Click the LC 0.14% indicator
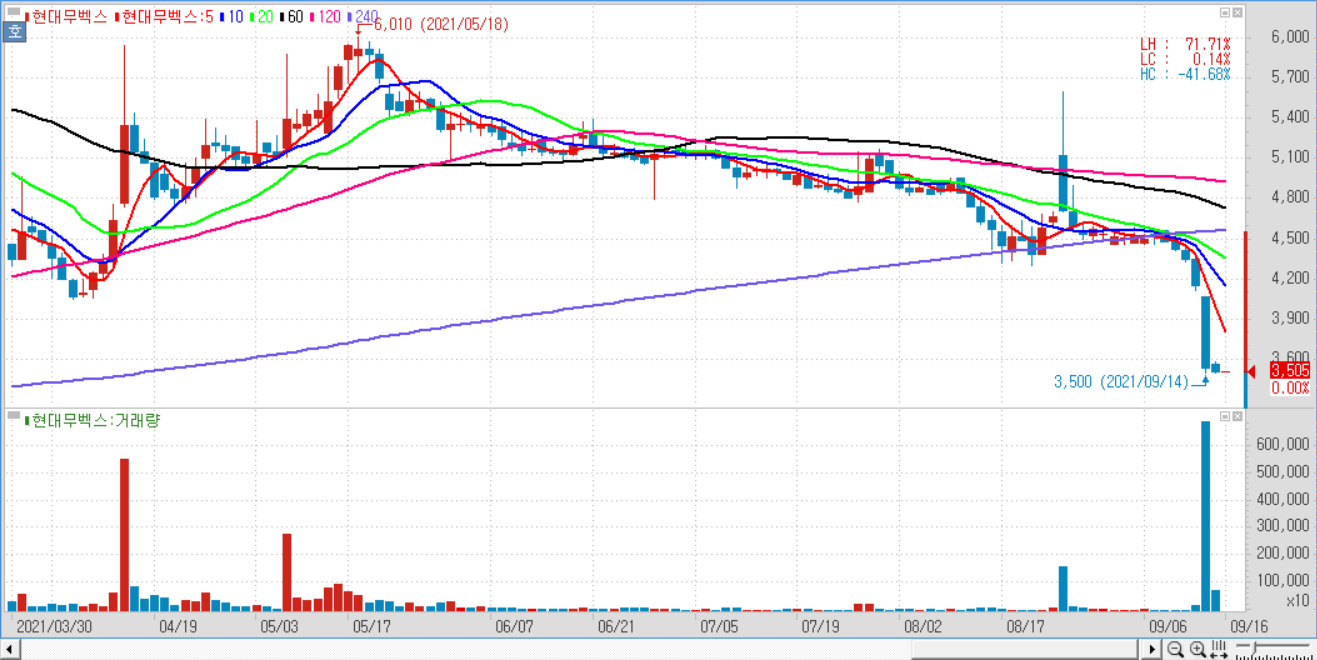 click(x=1185, y=59)
